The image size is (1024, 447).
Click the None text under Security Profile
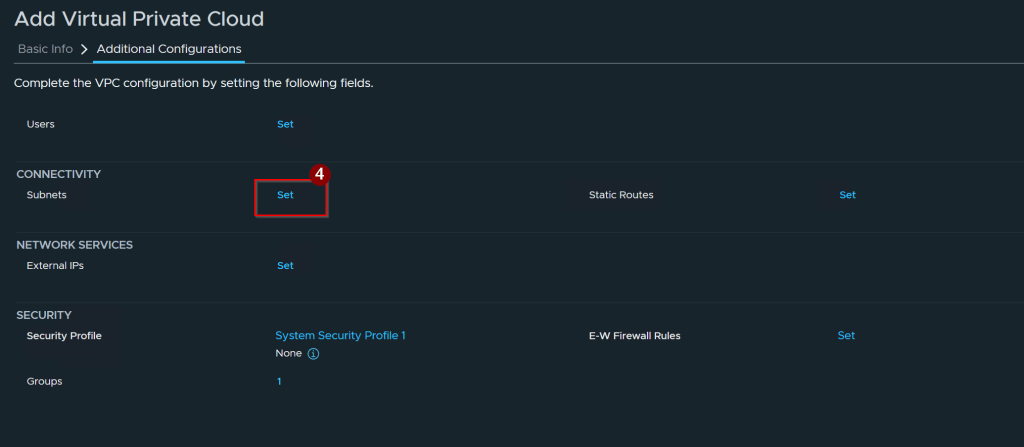(289, 353)
